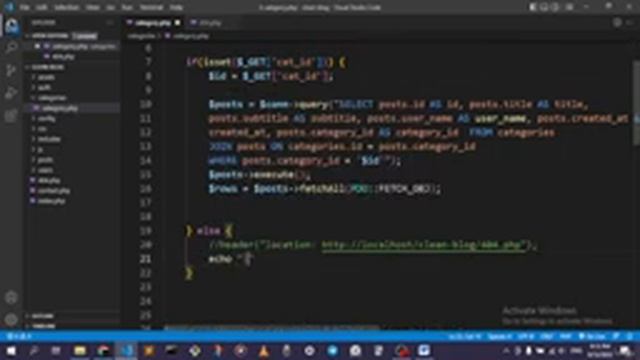This screenshot has width=640, height=360.
Task: Open the Source Control view
Action: (11, 71)
